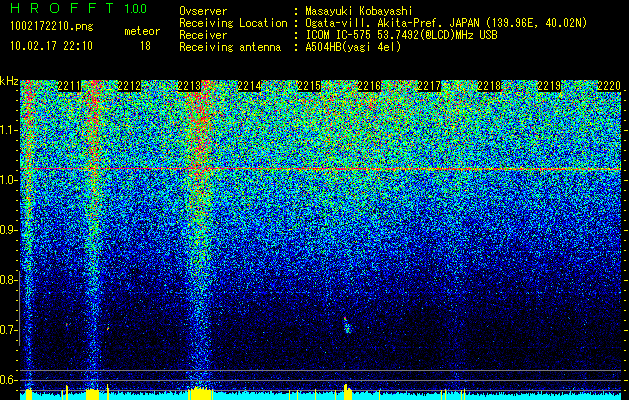Select the 0.8 frequency axis label
Image resolution: width=629 pixels, height=400 pixels.
(9, 280)
